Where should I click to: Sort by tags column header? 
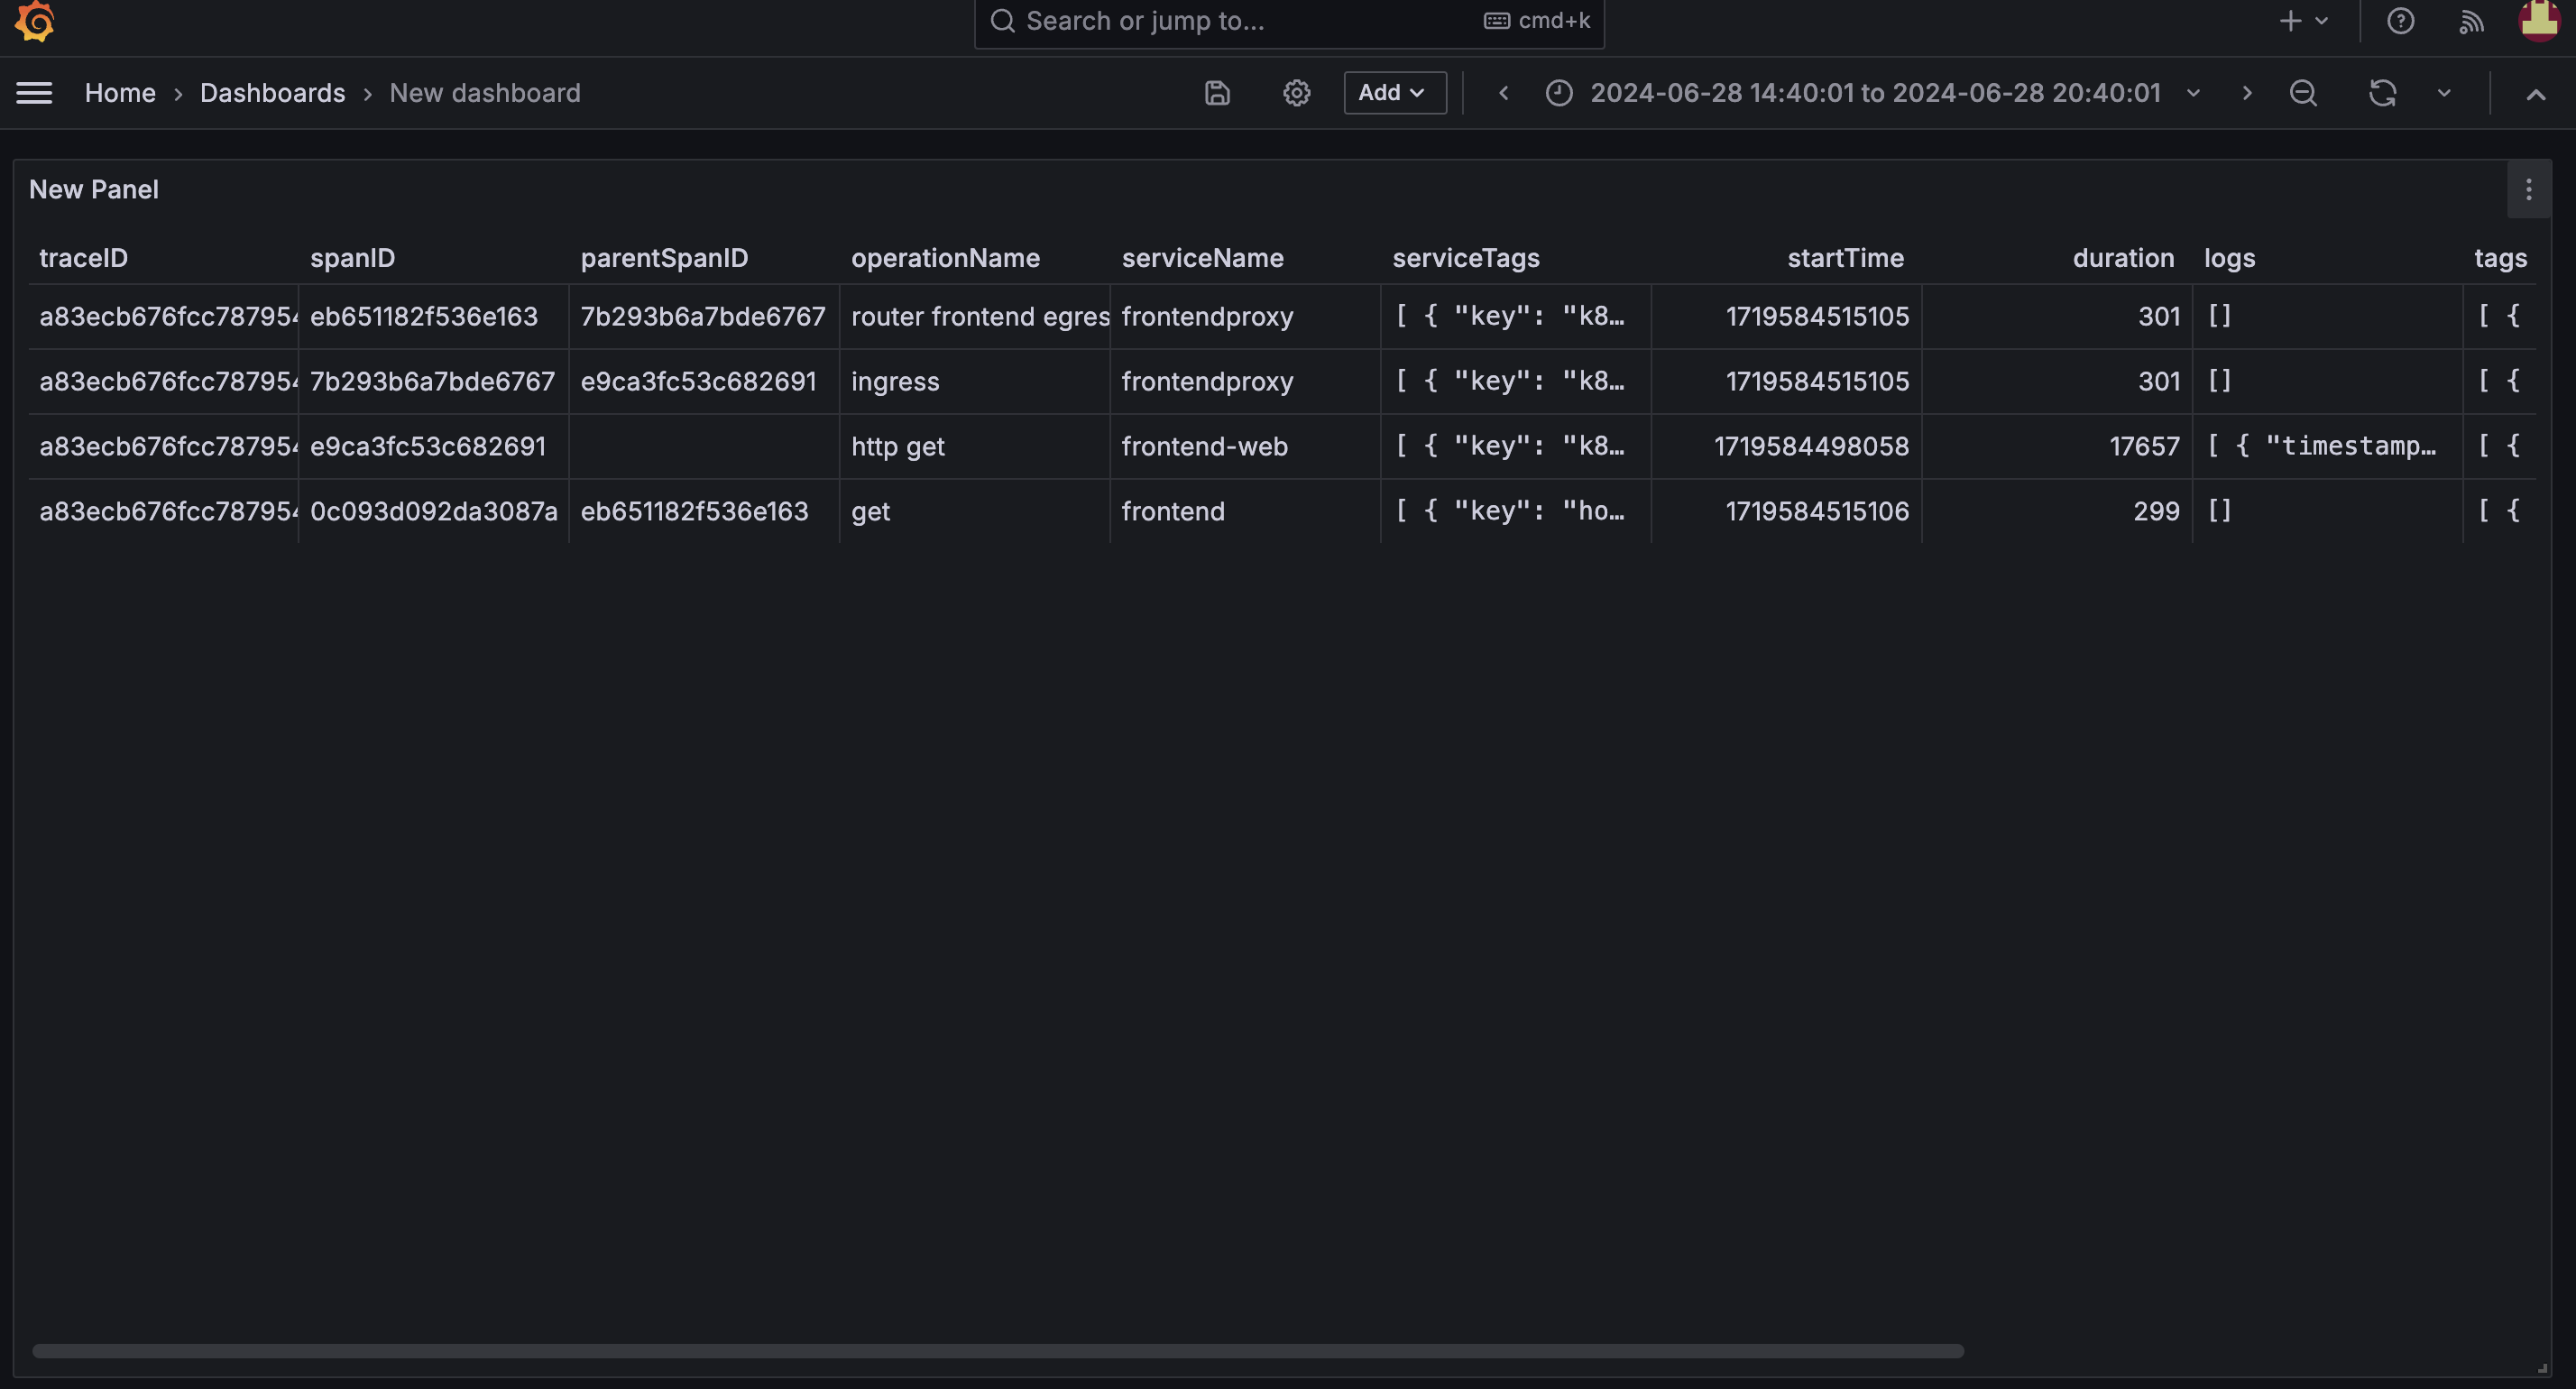coord(2500,258)
